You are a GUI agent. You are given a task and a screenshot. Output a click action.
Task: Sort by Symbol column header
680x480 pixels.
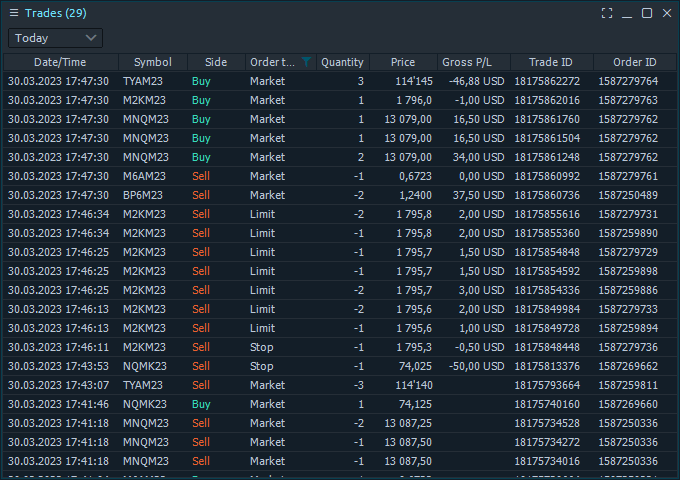pos(152,62)
